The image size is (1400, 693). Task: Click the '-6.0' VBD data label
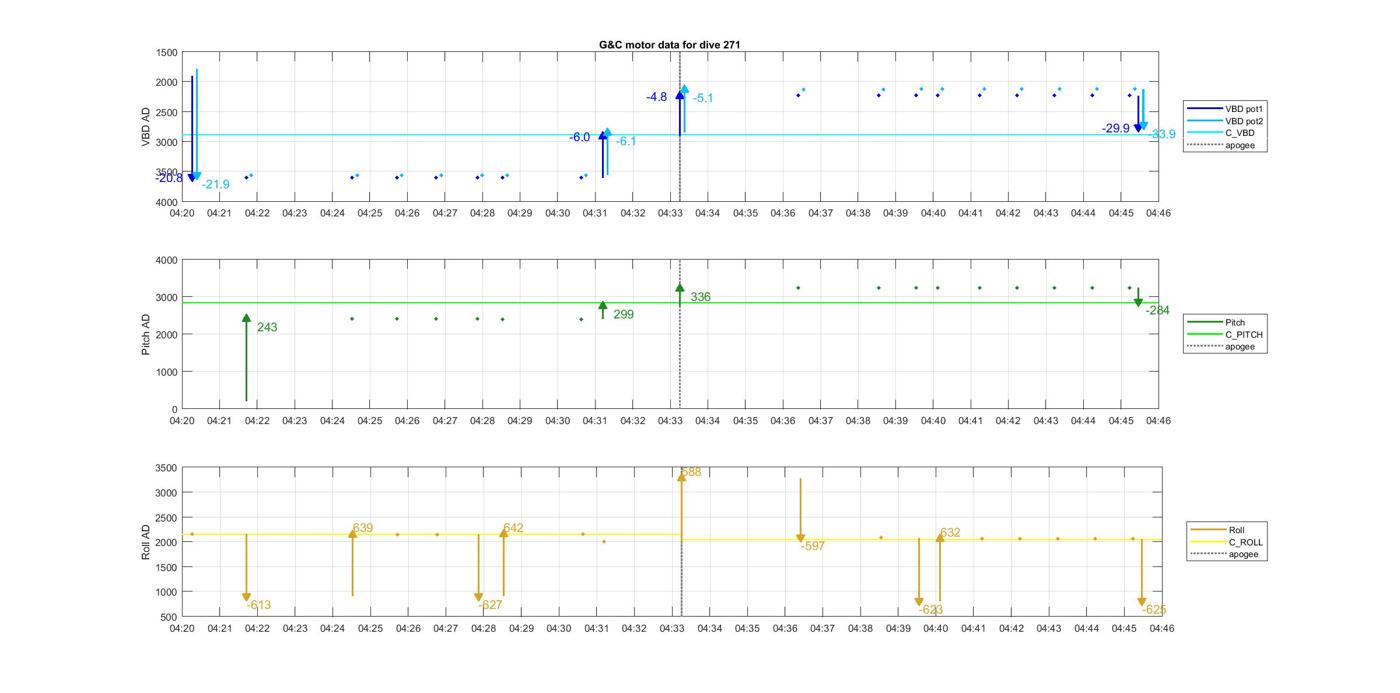coord(580,137)
